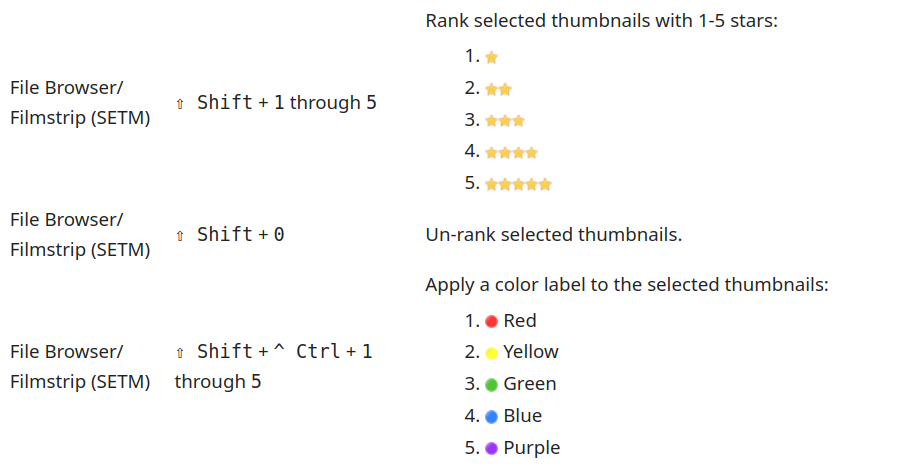Click the blue color label dot

pos(492,416)
